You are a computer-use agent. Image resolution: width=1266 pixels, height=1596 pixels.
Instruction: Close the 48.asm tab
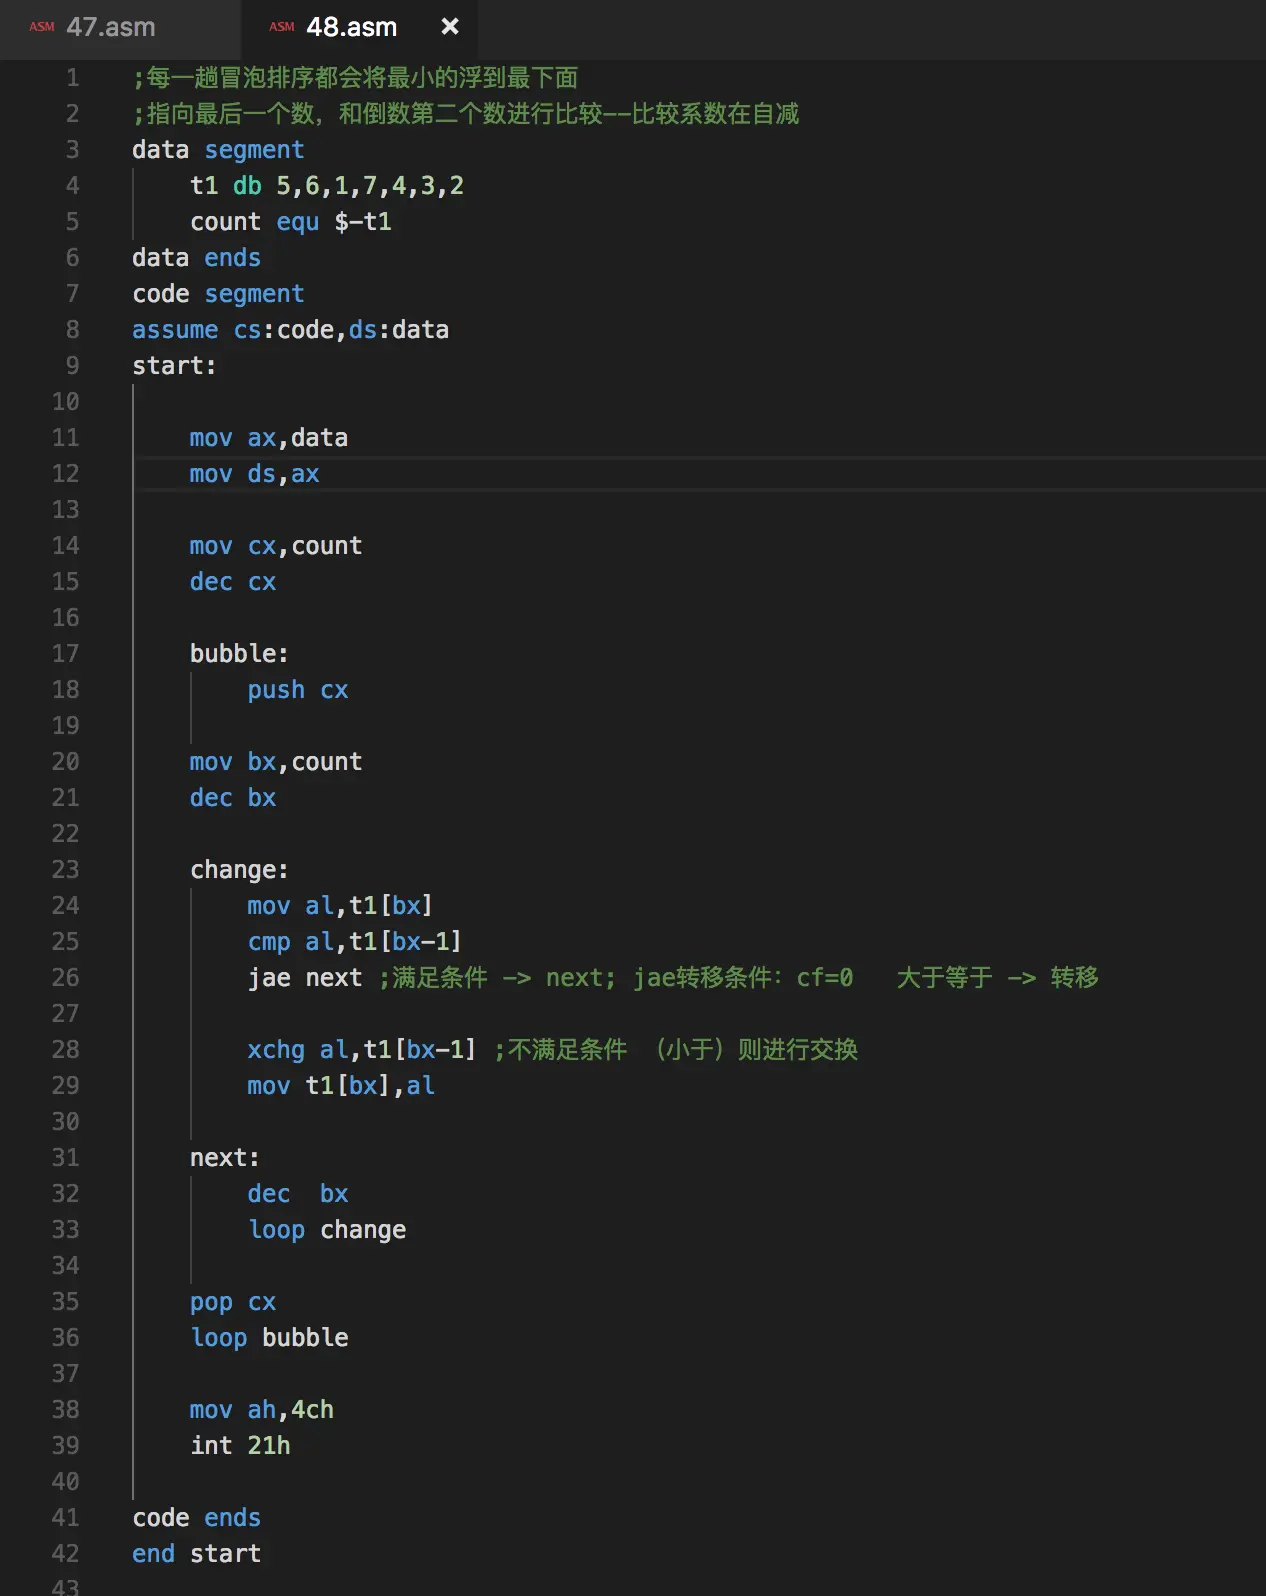[x=450, y=27]
